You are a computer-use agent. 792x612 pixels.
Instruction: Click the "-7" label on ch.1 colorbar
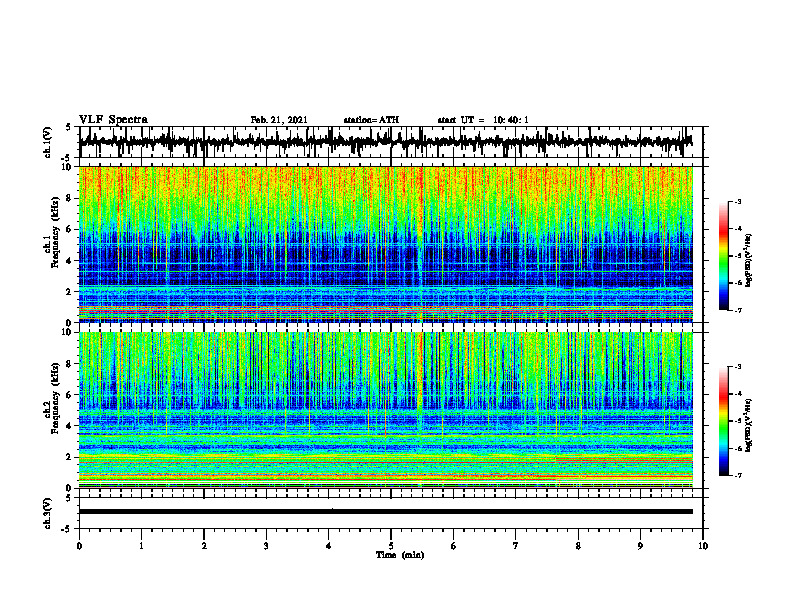click(738, 310)
